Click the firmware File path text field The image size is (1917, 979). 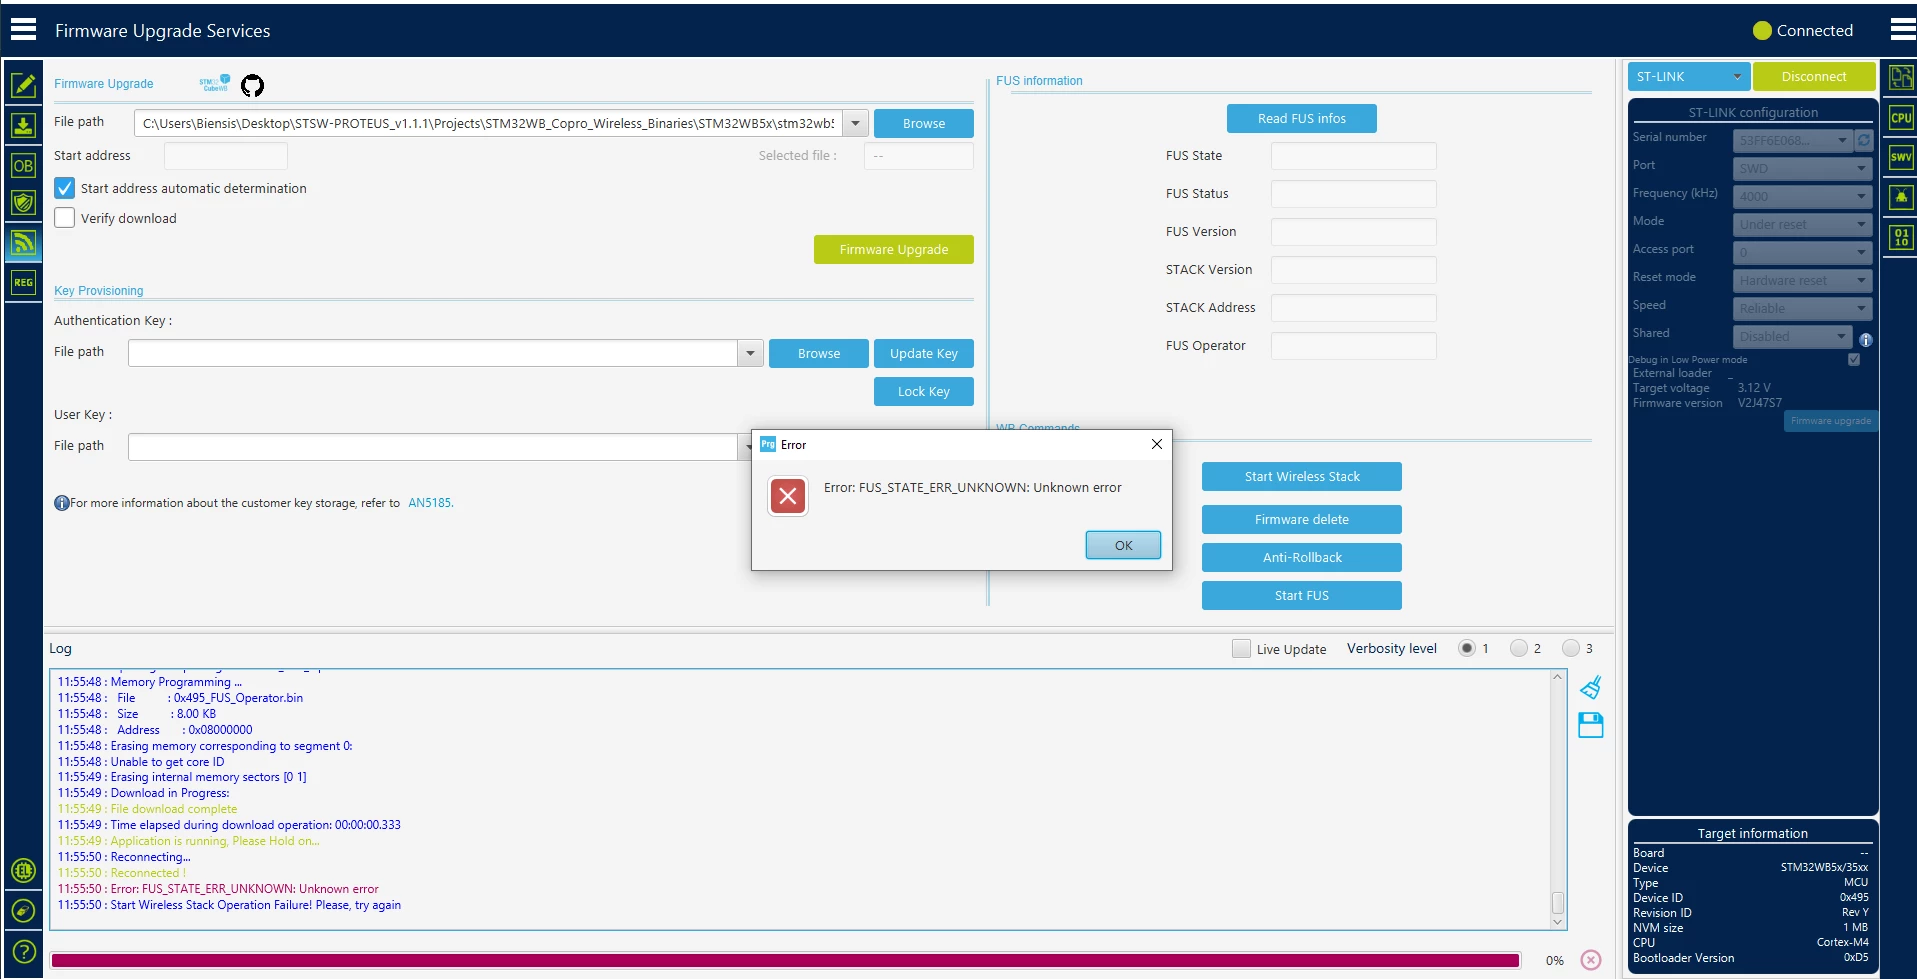click(489, 124)
